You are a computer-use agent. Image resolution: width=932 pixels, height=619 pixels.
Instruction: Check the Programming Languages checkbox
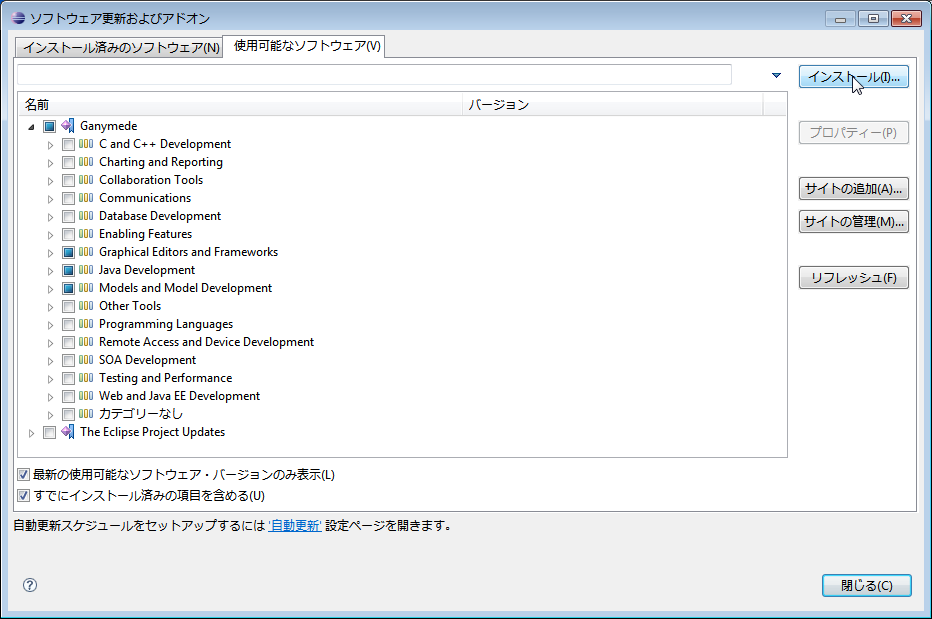coord(68,325)
